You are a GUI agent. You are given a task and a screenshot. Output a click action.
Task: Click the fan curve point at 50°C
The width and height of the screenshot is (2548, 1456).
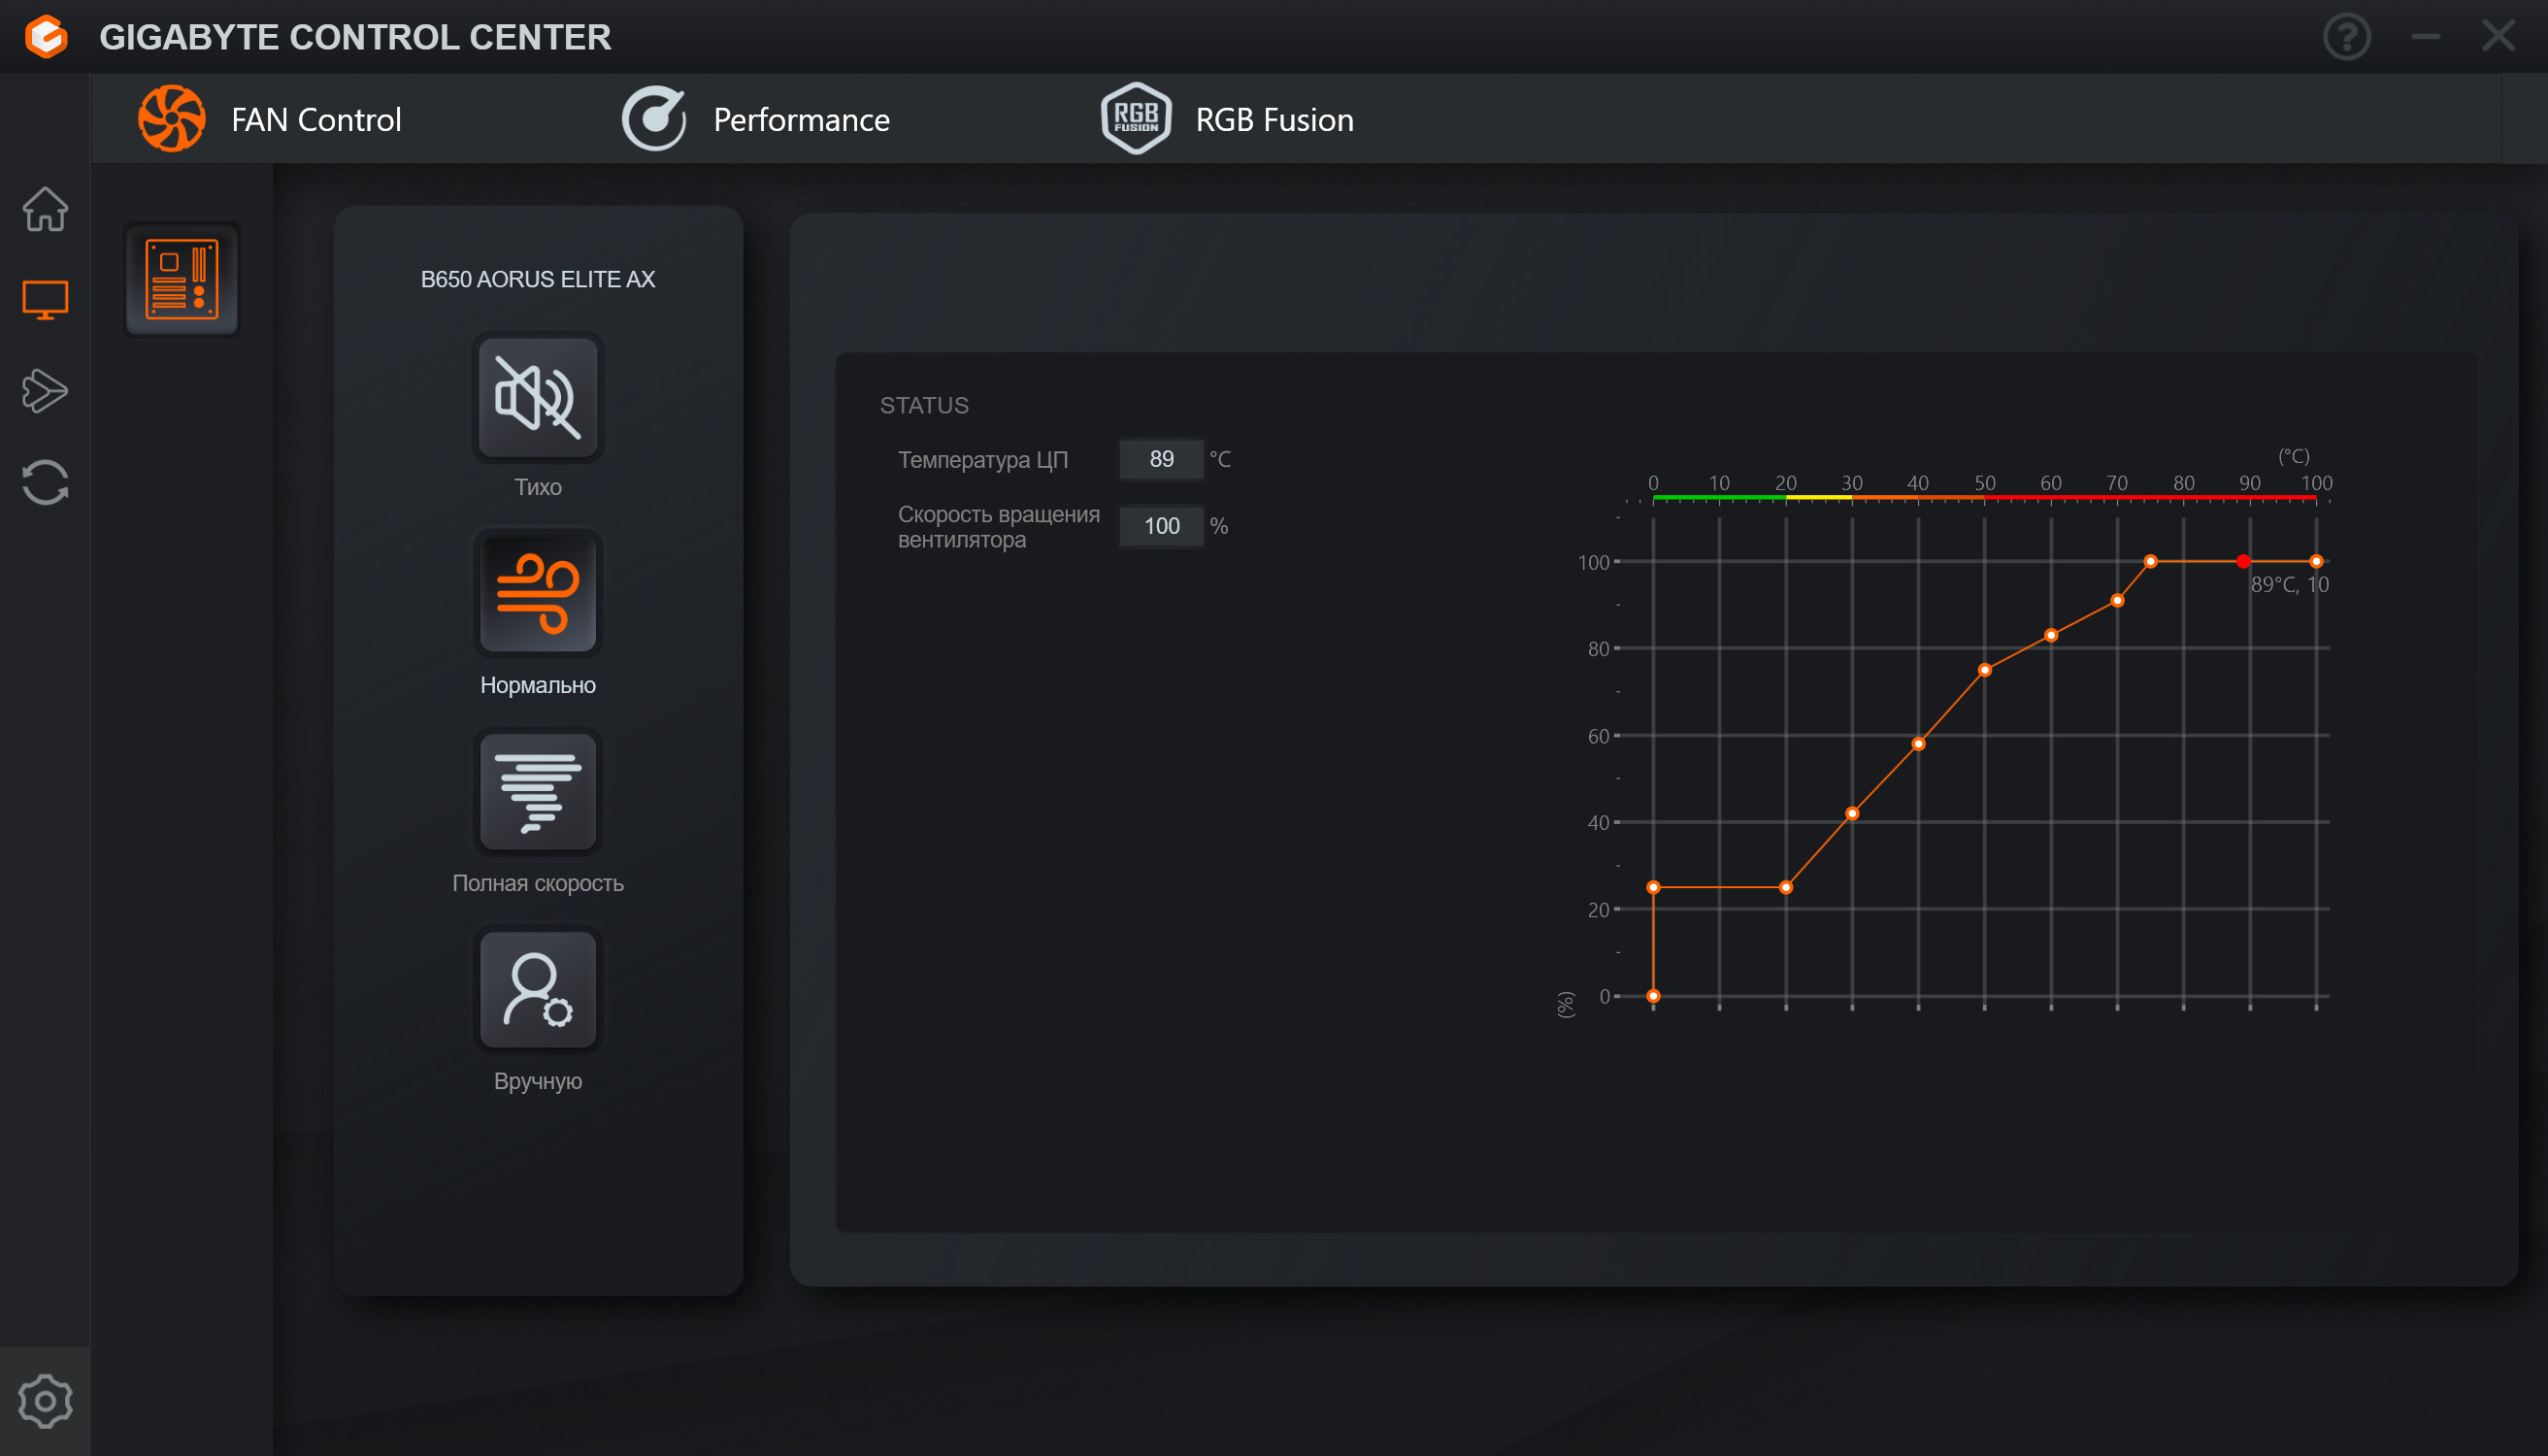[x=1985, y=670]
